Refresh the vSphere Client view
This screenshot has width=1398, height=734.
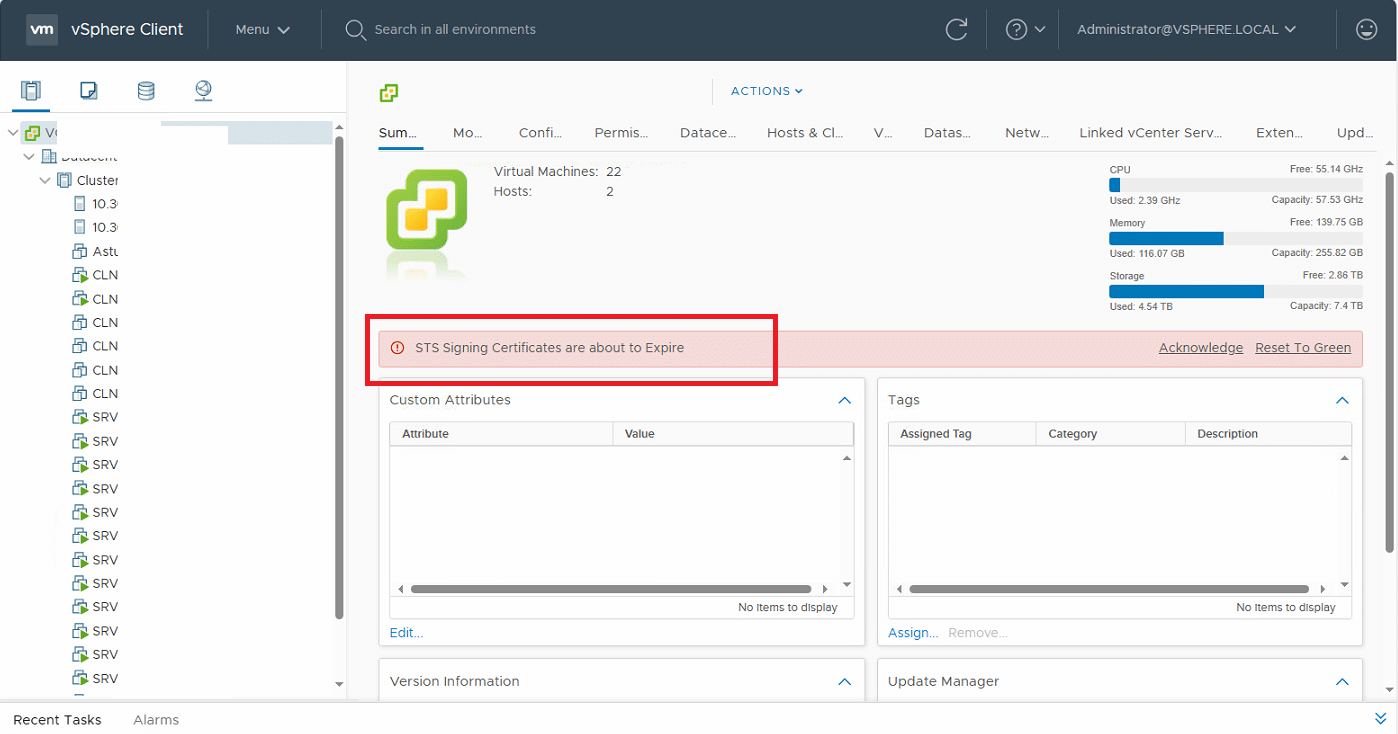point(956,30)
